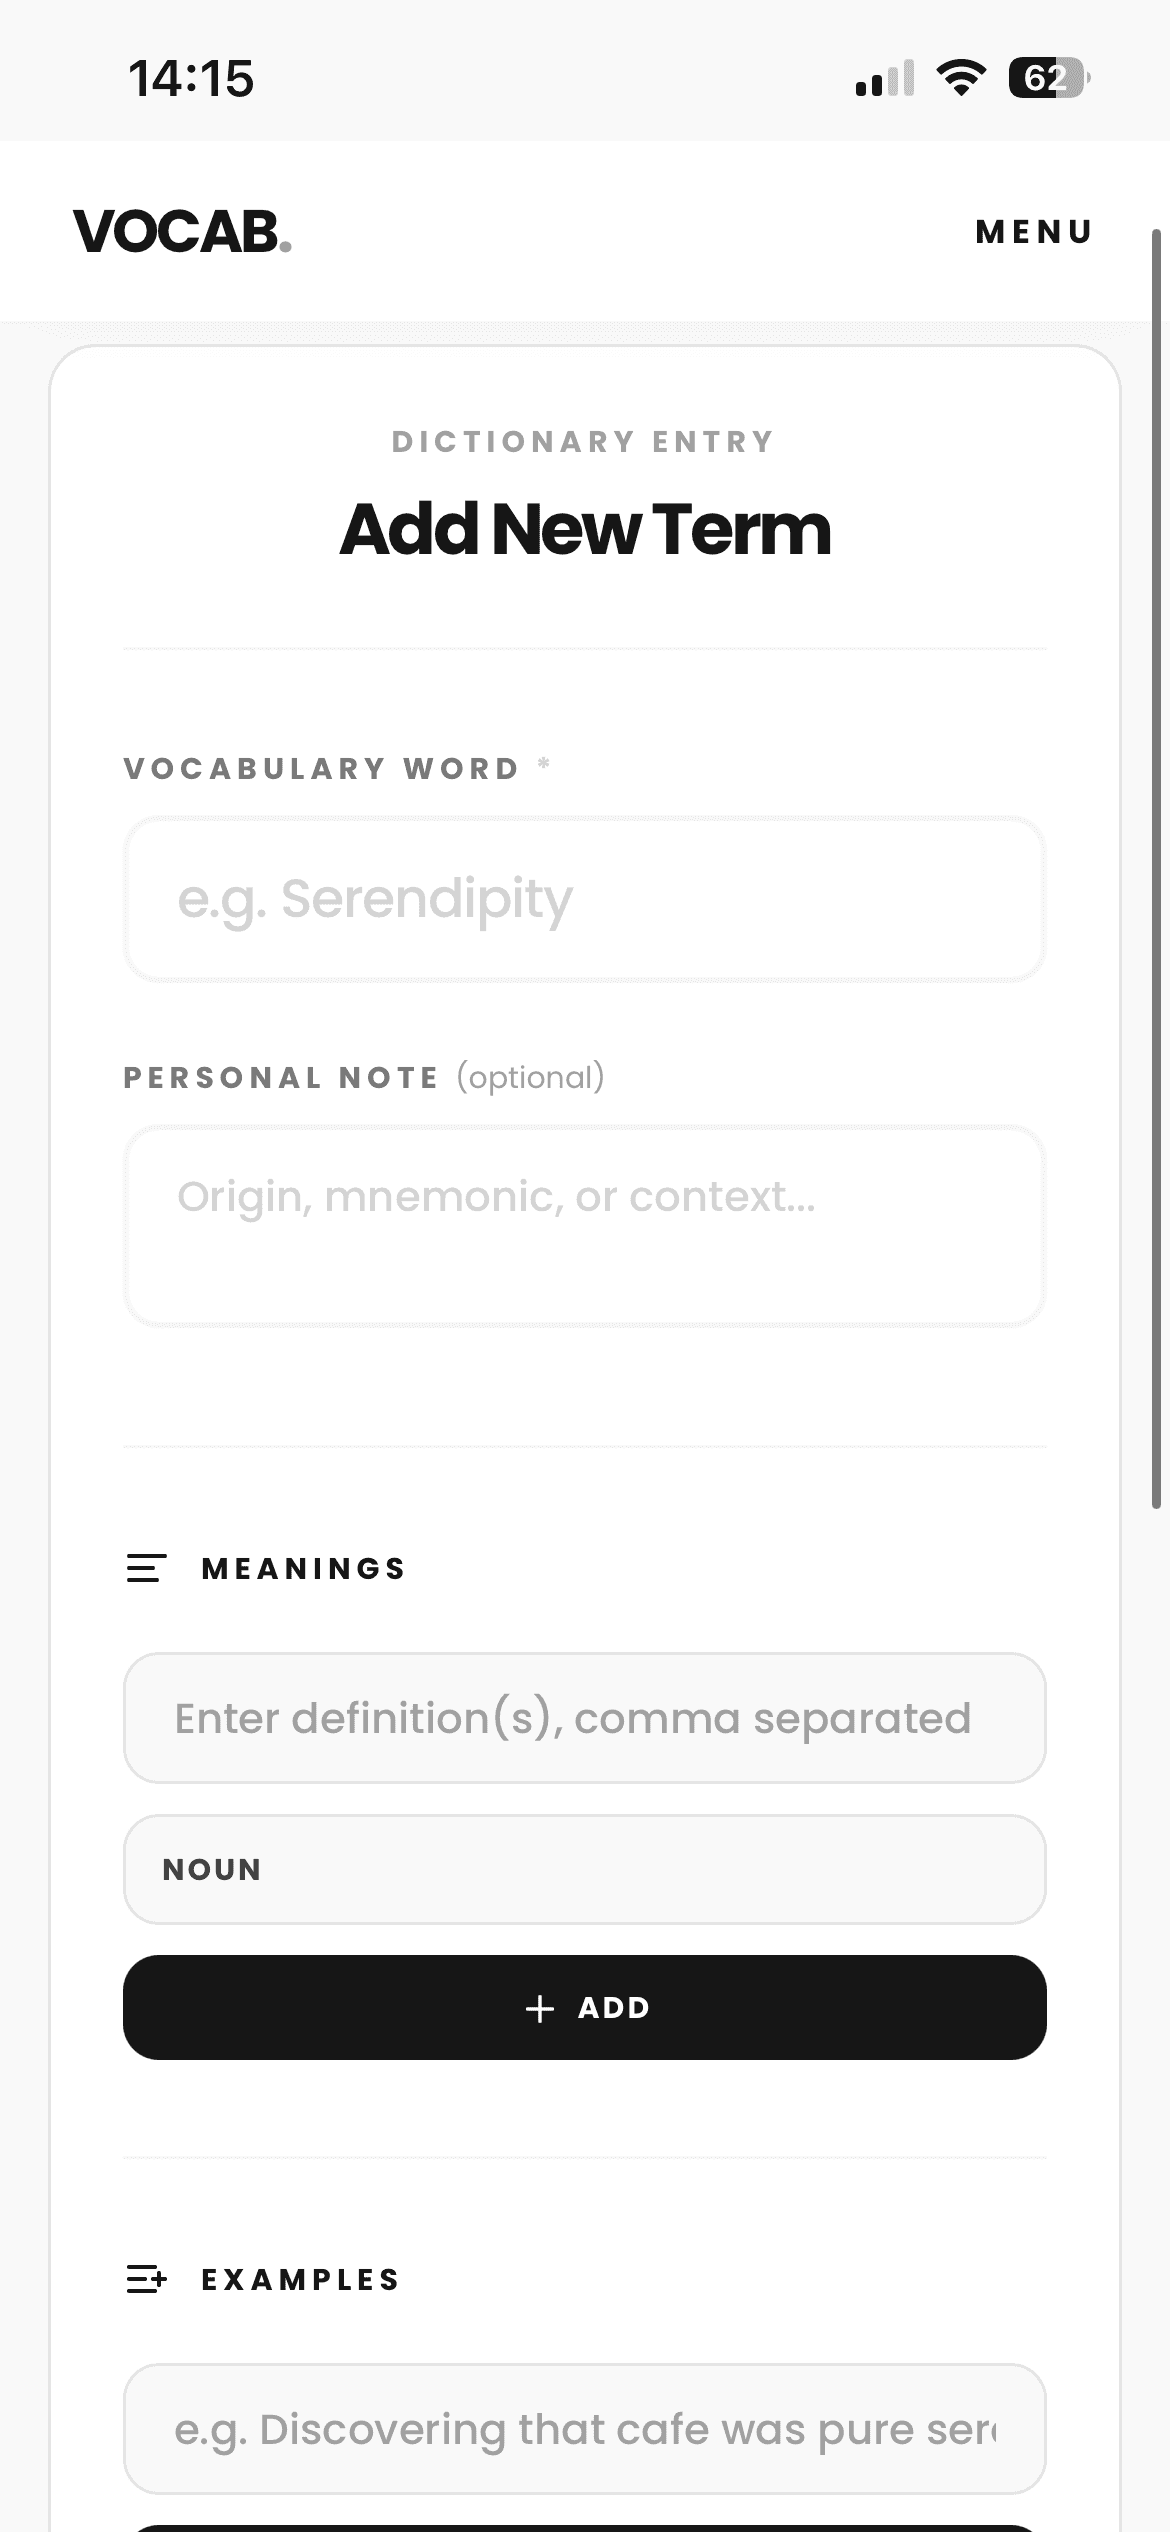Focus the definition(s) input field

click(x=584, y=1718)
